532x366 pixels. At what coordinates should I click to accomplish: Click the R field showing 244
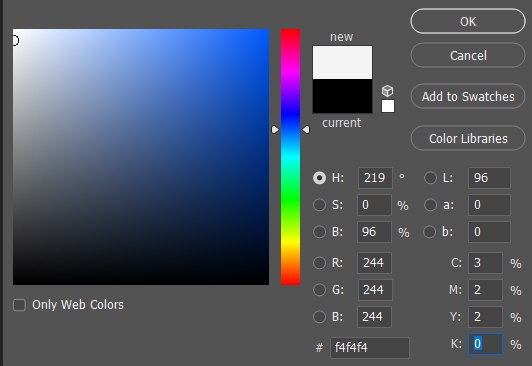tap(374, 263)
